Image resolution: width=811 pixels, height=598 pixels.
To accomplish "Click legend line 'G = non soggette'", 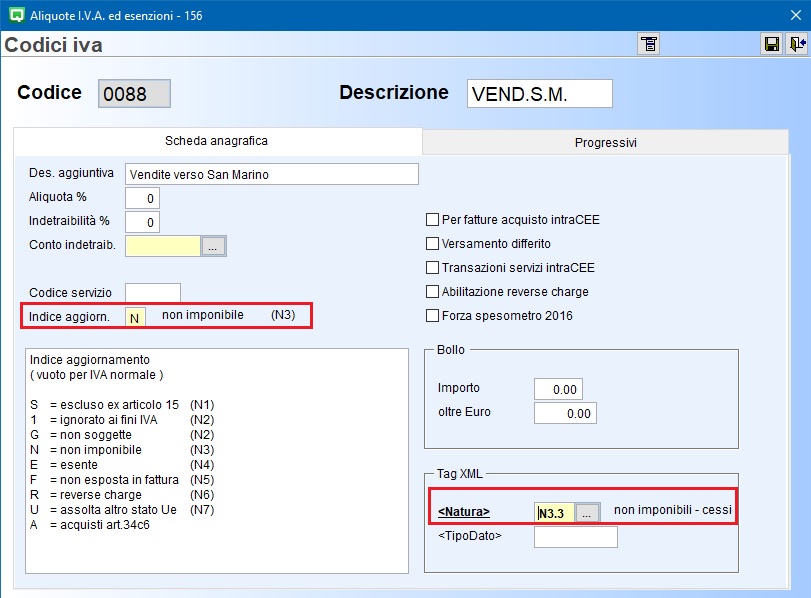I will 122,435.
